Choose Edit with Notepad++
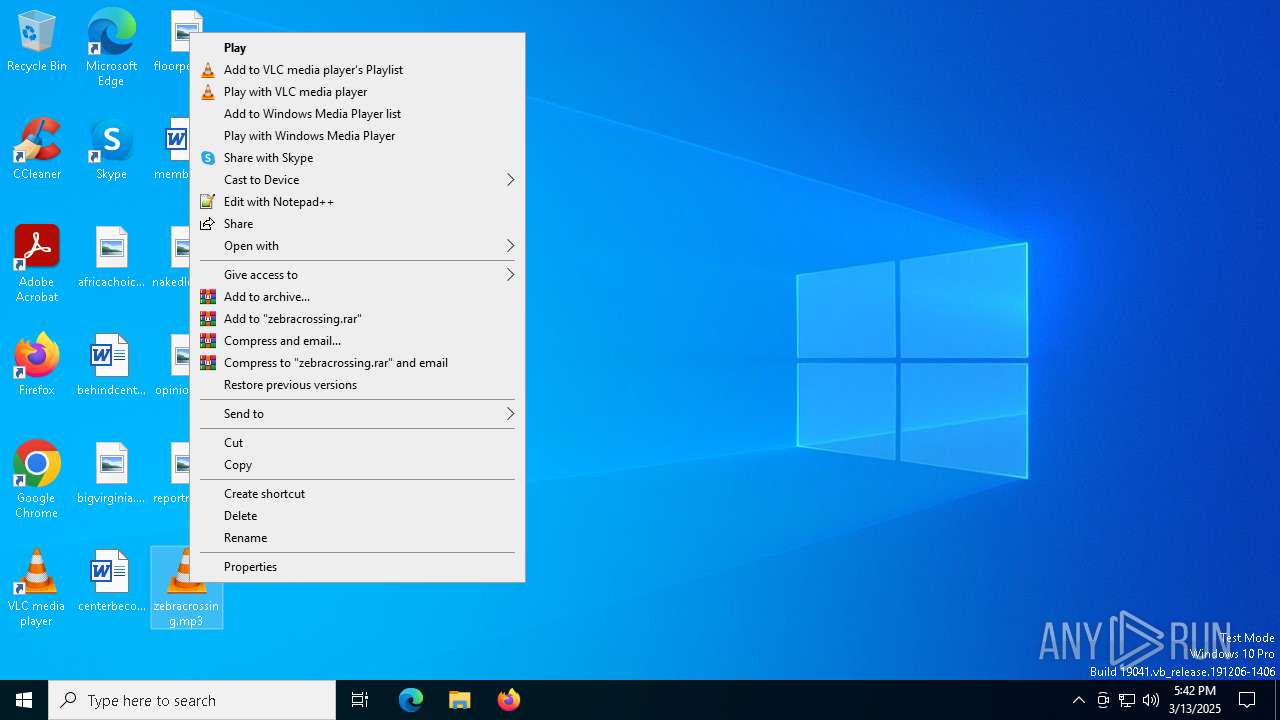1280x720 pixels. (357, 202)
